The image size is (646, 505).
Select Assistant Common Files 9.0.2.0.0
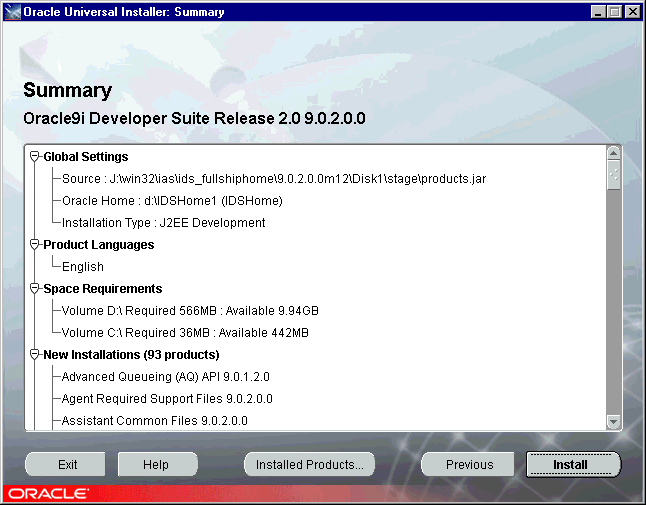[154, 421]
